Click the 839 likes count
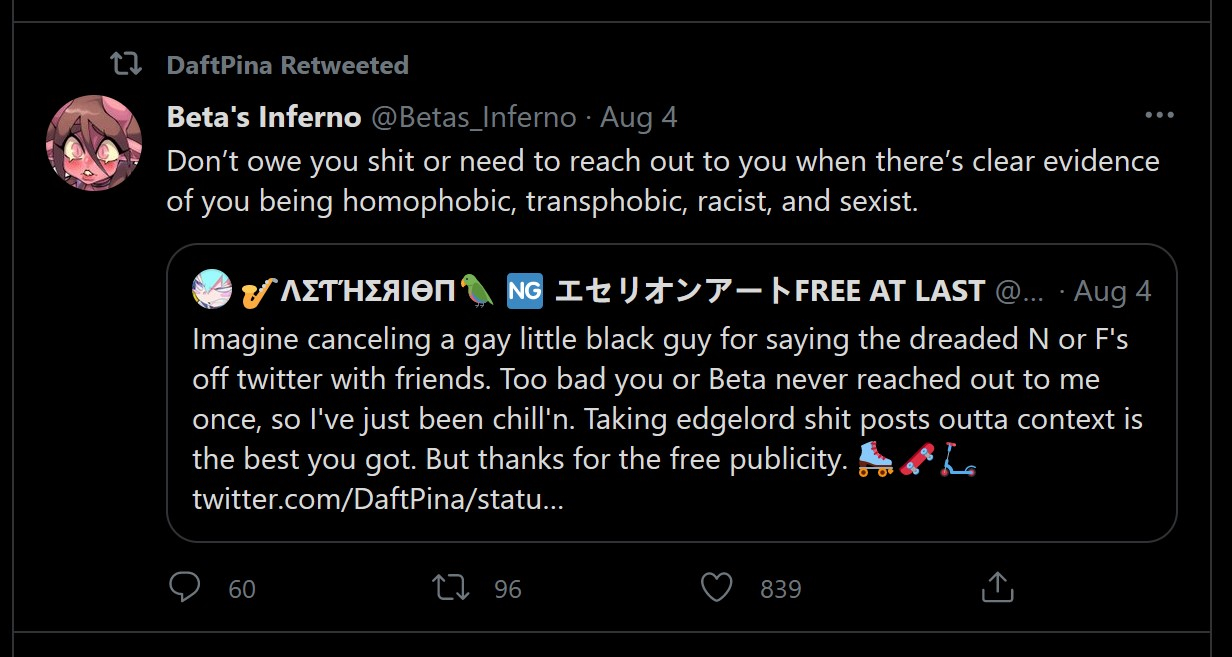This screenshot has width=1232, height=657. (781, 589)
